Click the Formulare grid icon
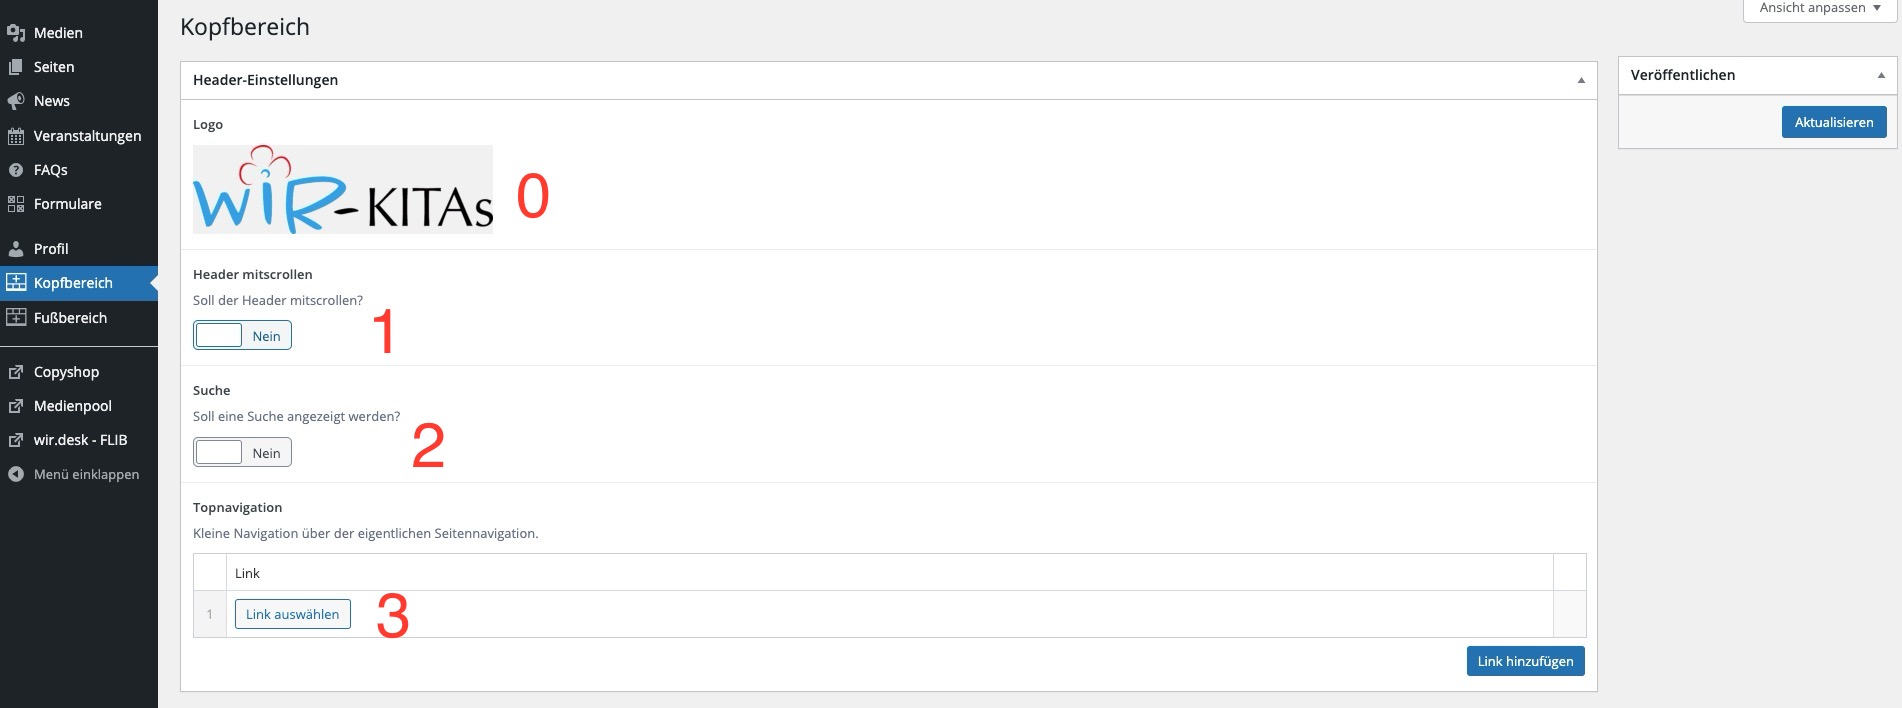 click(x=16, y=204)
